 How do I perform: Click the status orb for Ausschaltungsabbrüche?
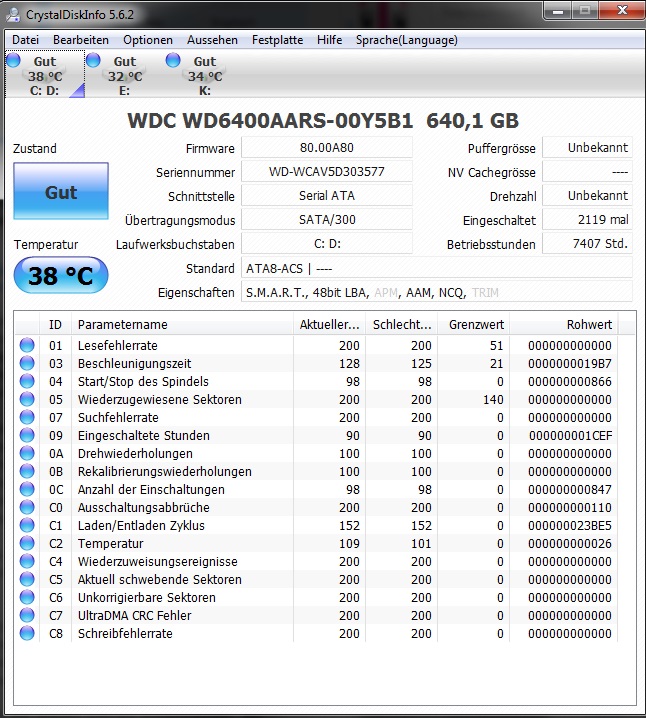(27, 507)
